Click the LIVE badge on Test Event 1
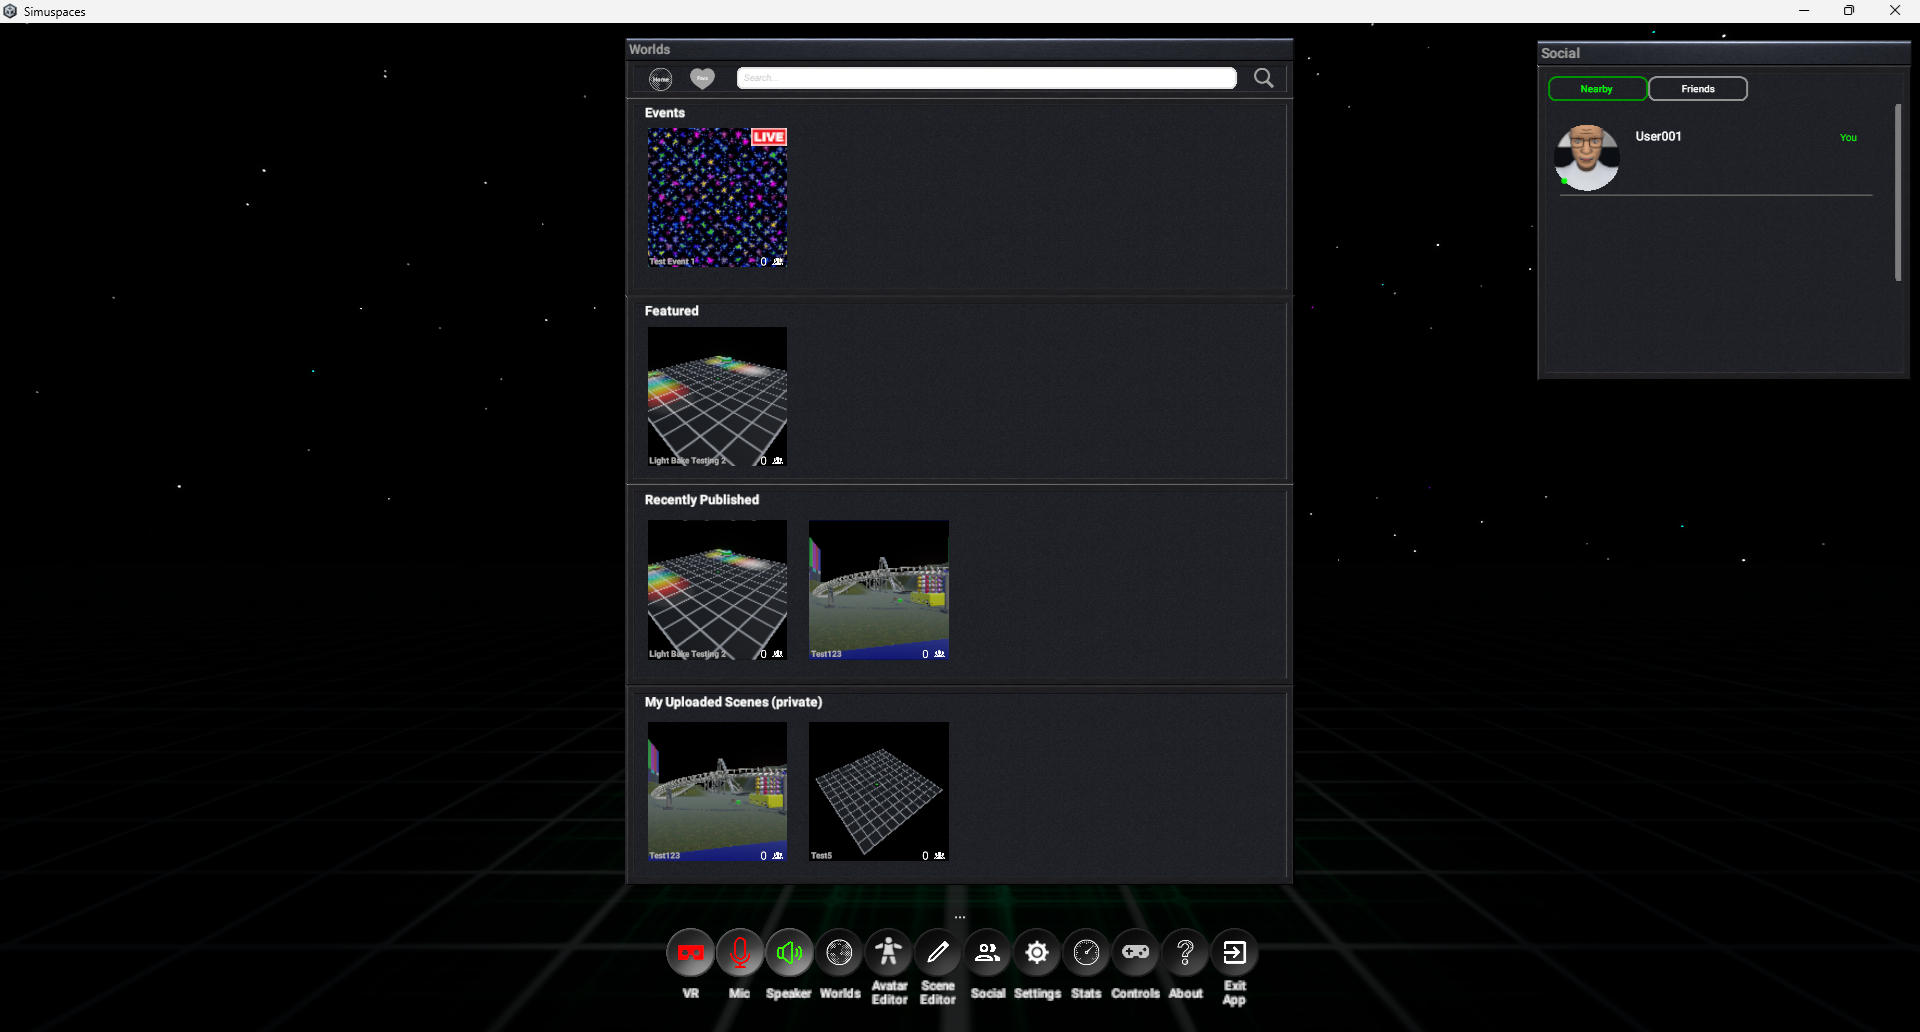The width and height of the screenshot is (1920, 1032). (769, 137)
